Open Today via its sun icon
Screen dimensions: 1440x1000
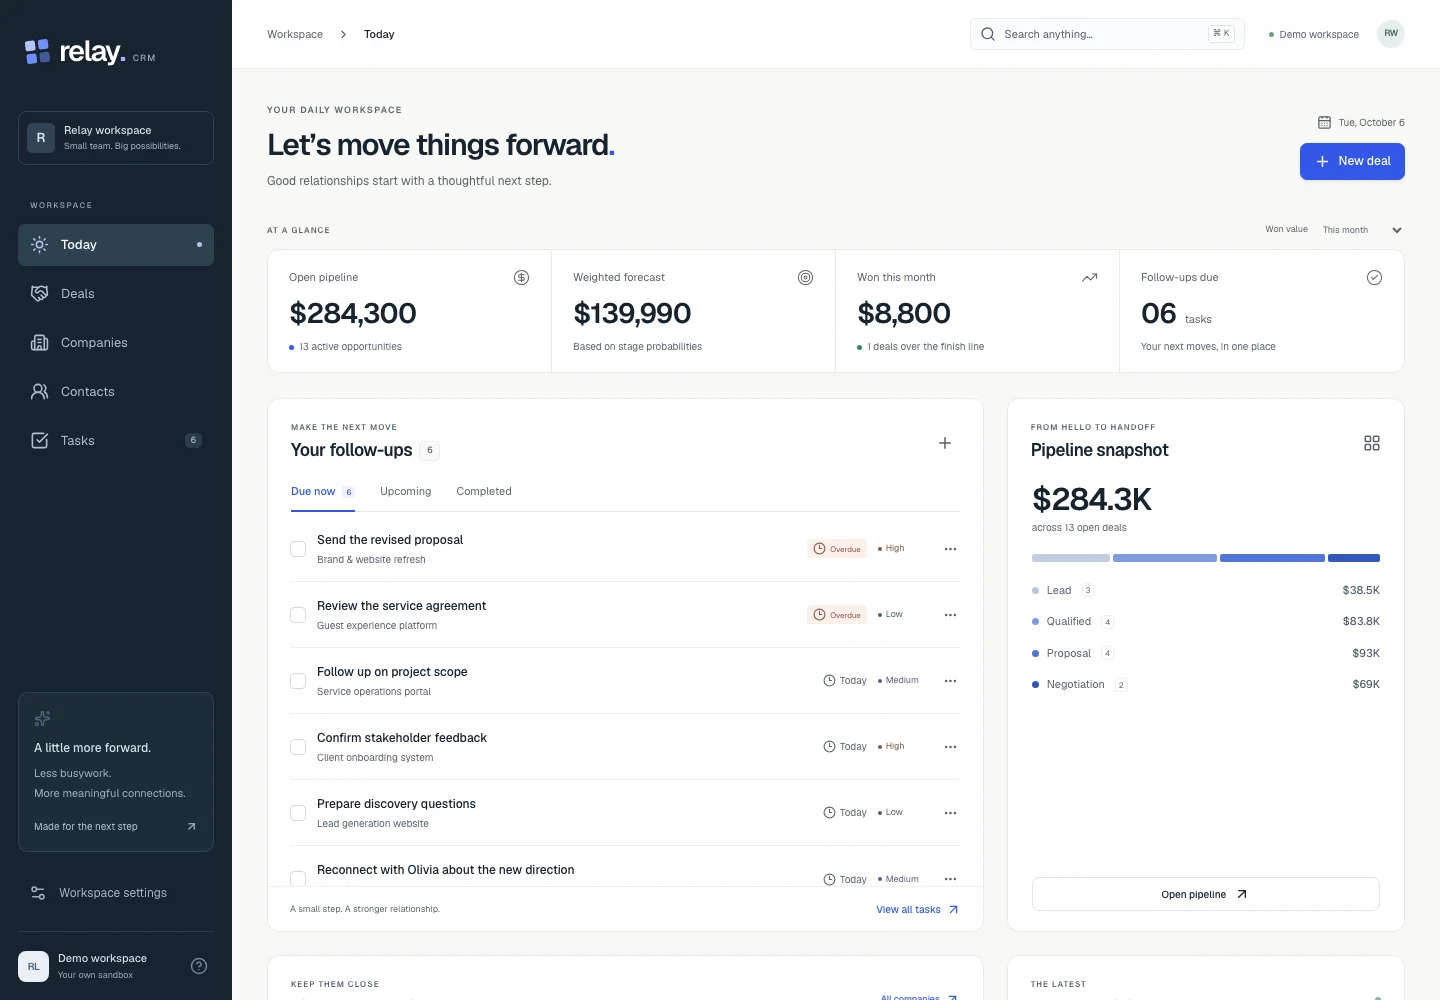pos(39,245)
